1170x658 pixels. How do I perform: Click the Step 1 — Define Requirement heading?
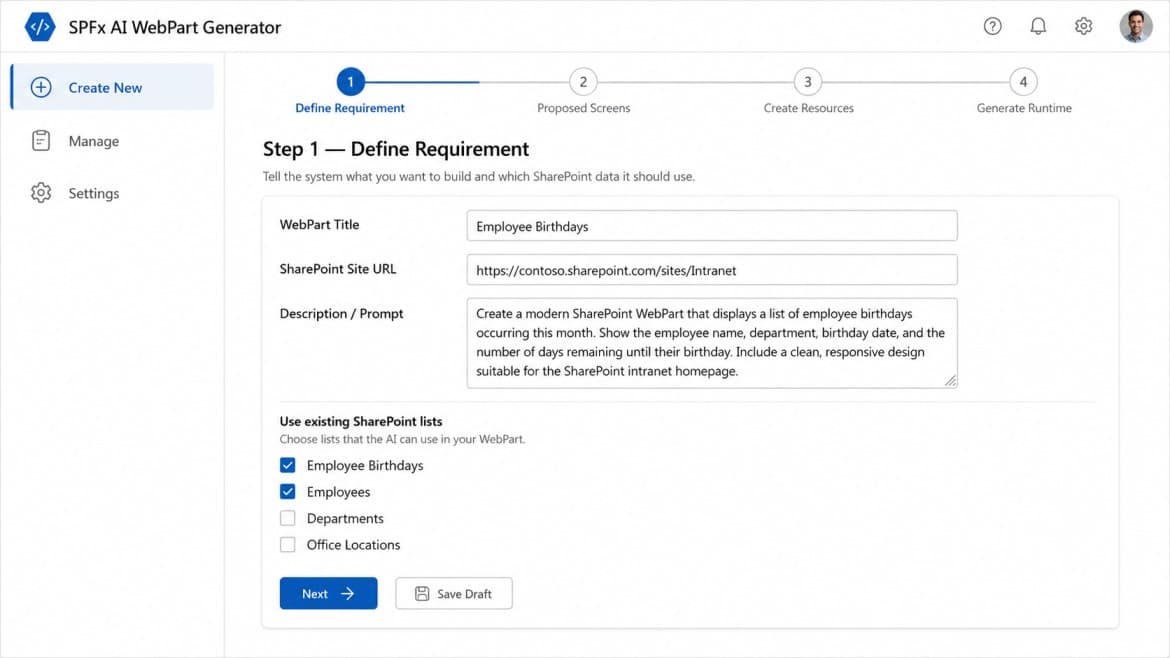pyautogui.click(x=395, y=149)
